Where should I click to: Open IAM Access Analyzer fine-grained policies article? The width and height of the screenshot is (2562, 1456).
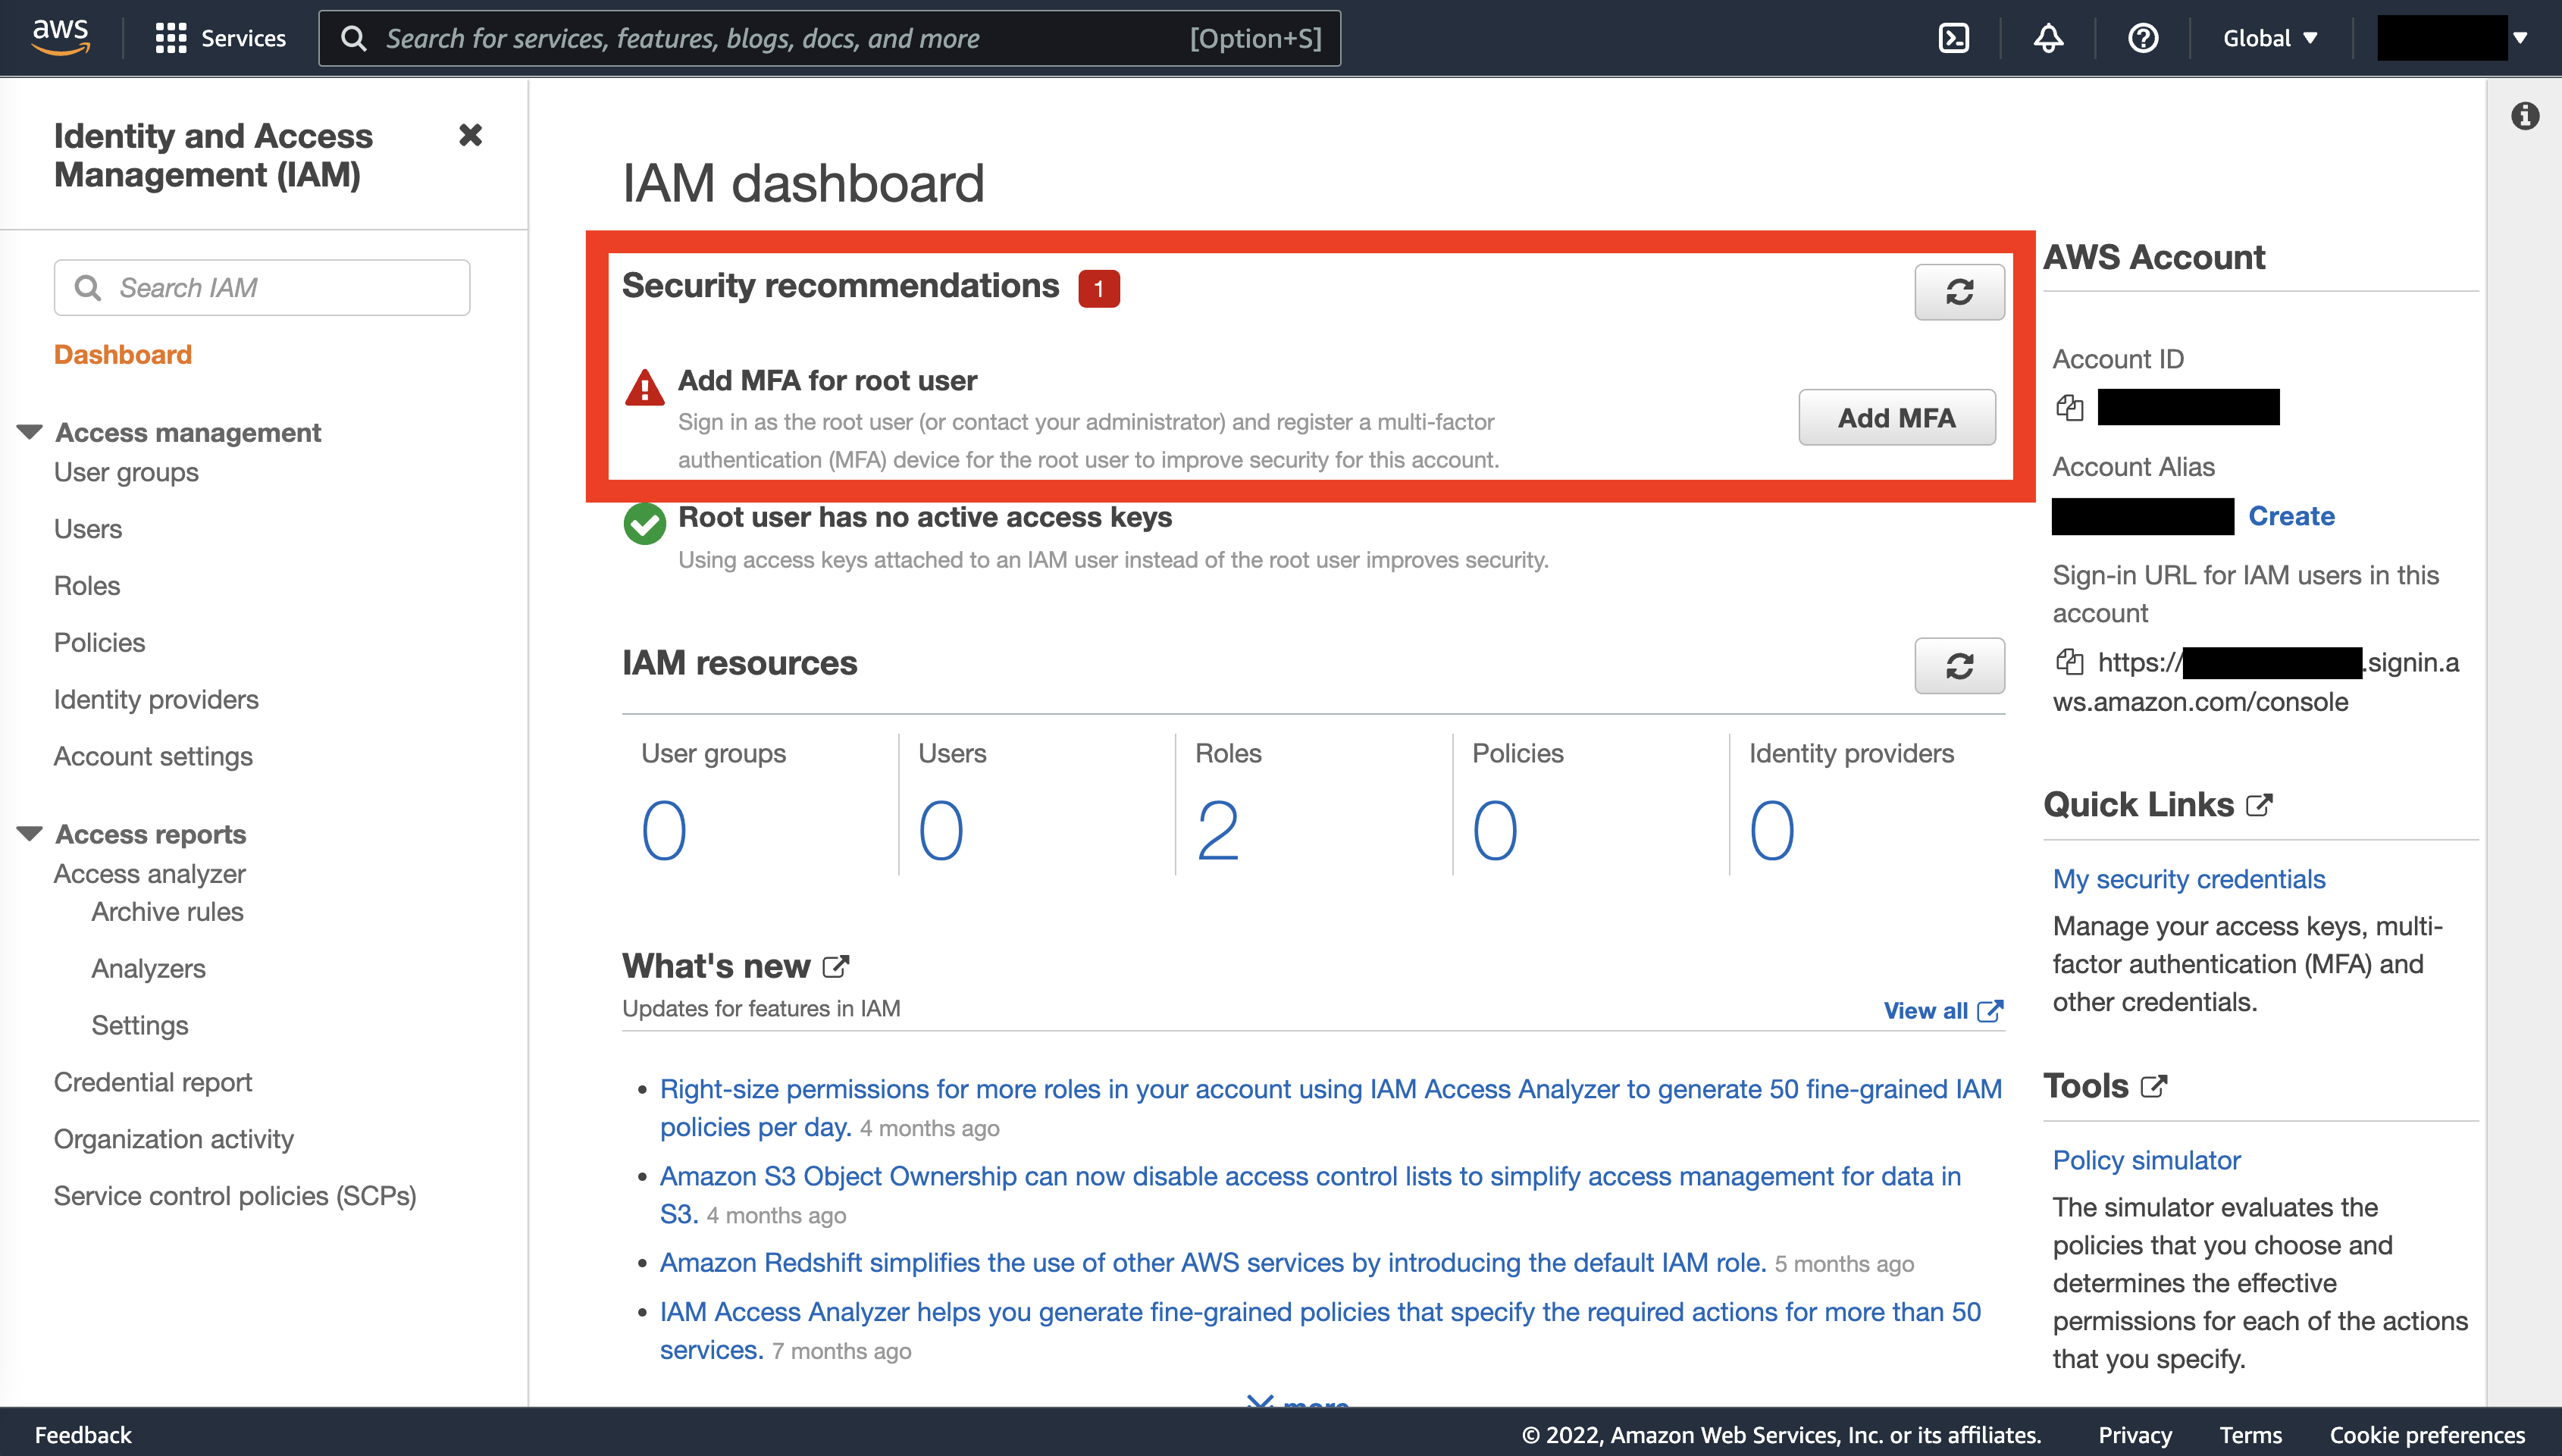click(x=1320, y=1331)
